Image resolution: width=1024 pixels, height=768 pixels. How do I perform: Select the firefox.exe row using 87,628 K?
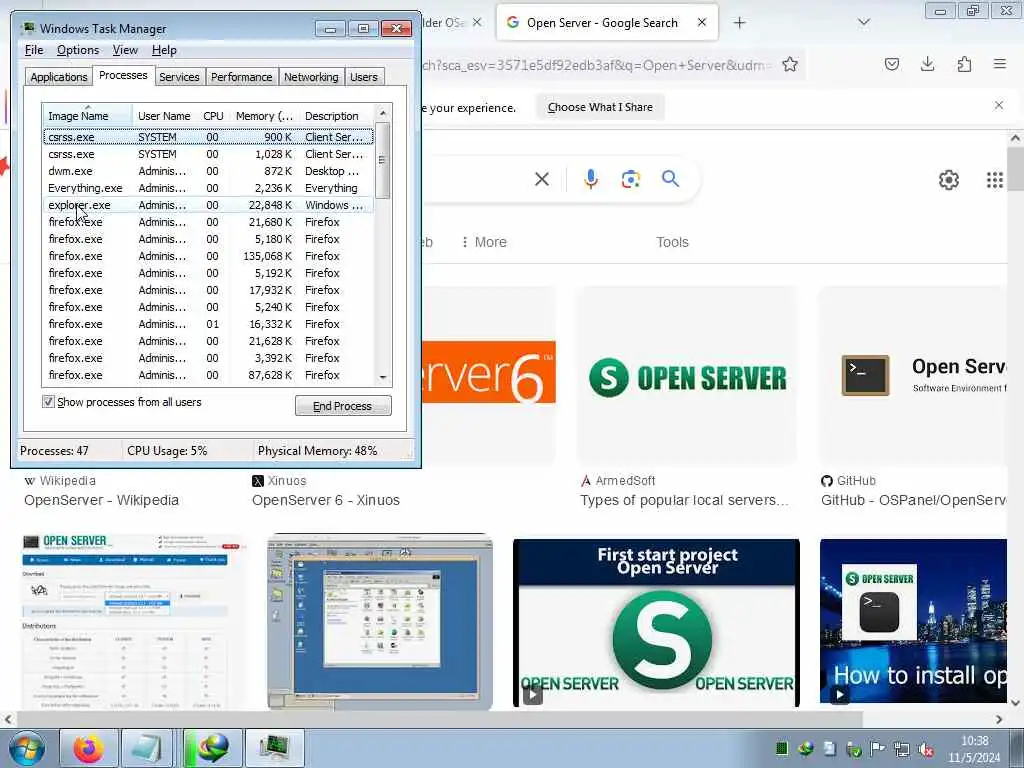point(208,375)
